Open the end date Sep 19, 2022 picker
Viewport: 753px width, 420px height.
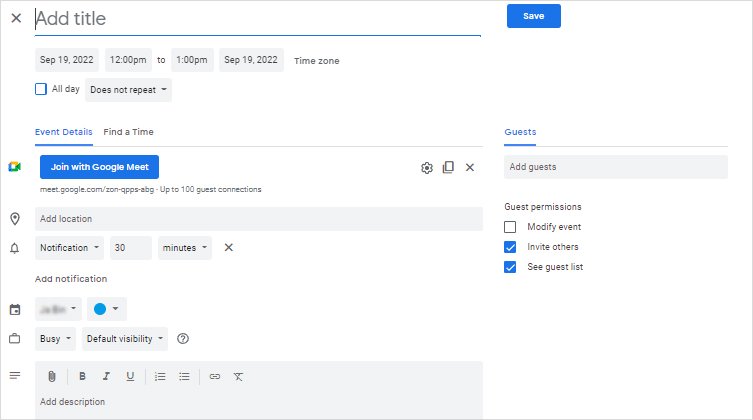tap(251, 60)
